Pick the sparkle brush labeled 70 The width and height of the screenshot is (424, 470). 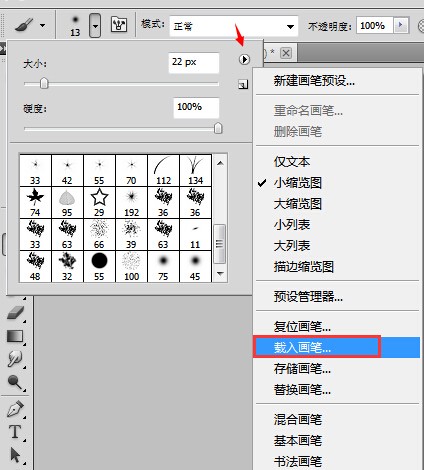(x=131, y=170)
